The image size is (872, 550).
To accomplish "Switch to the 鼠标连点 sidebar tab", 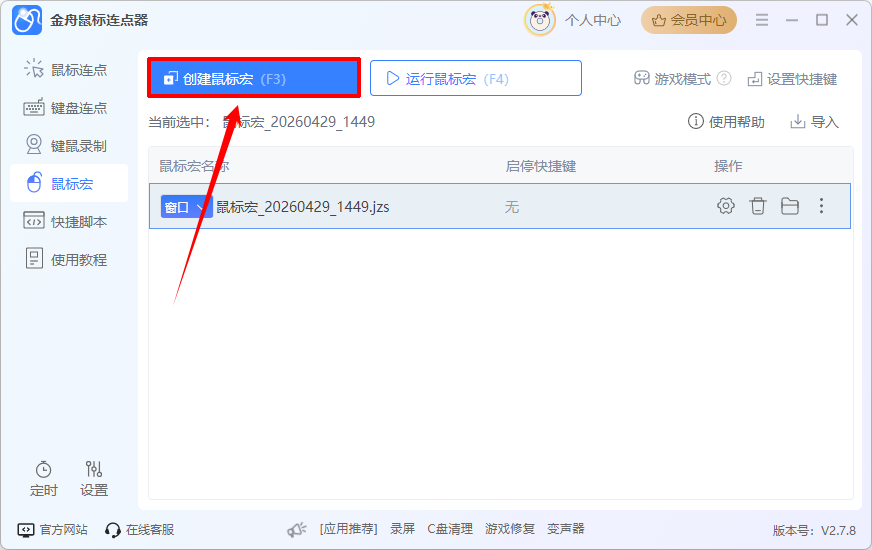I will point(69,70).
